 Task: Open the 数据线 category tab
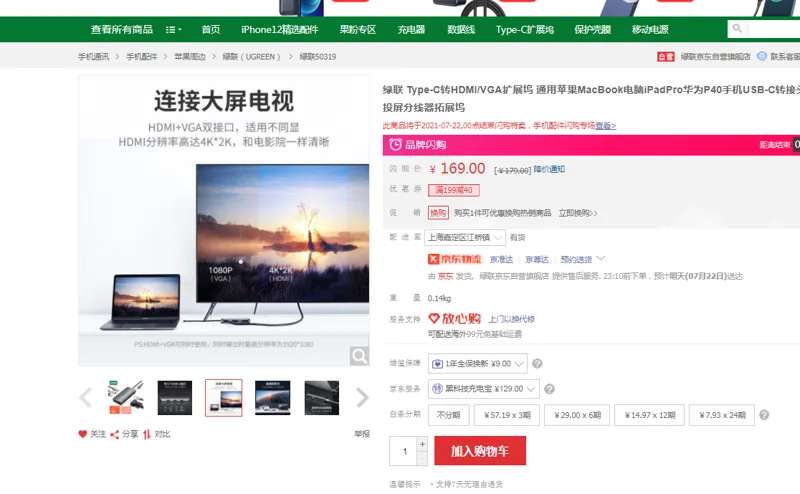tap(461, 30)
